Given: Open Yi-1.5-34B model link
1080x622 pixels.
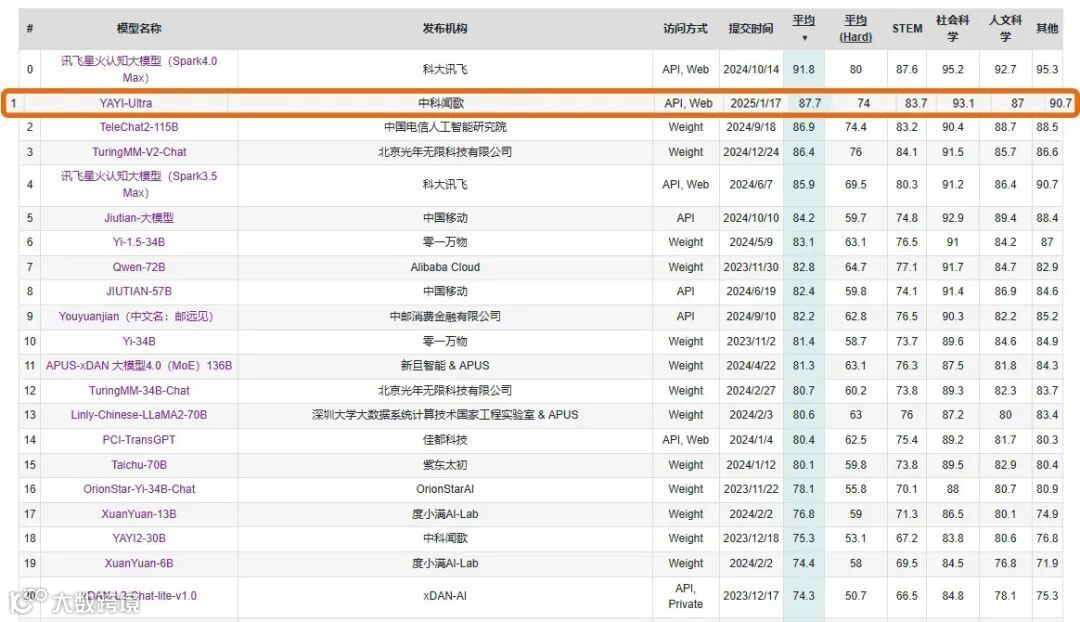Looking at the screenshot, I should coord(139,242).
